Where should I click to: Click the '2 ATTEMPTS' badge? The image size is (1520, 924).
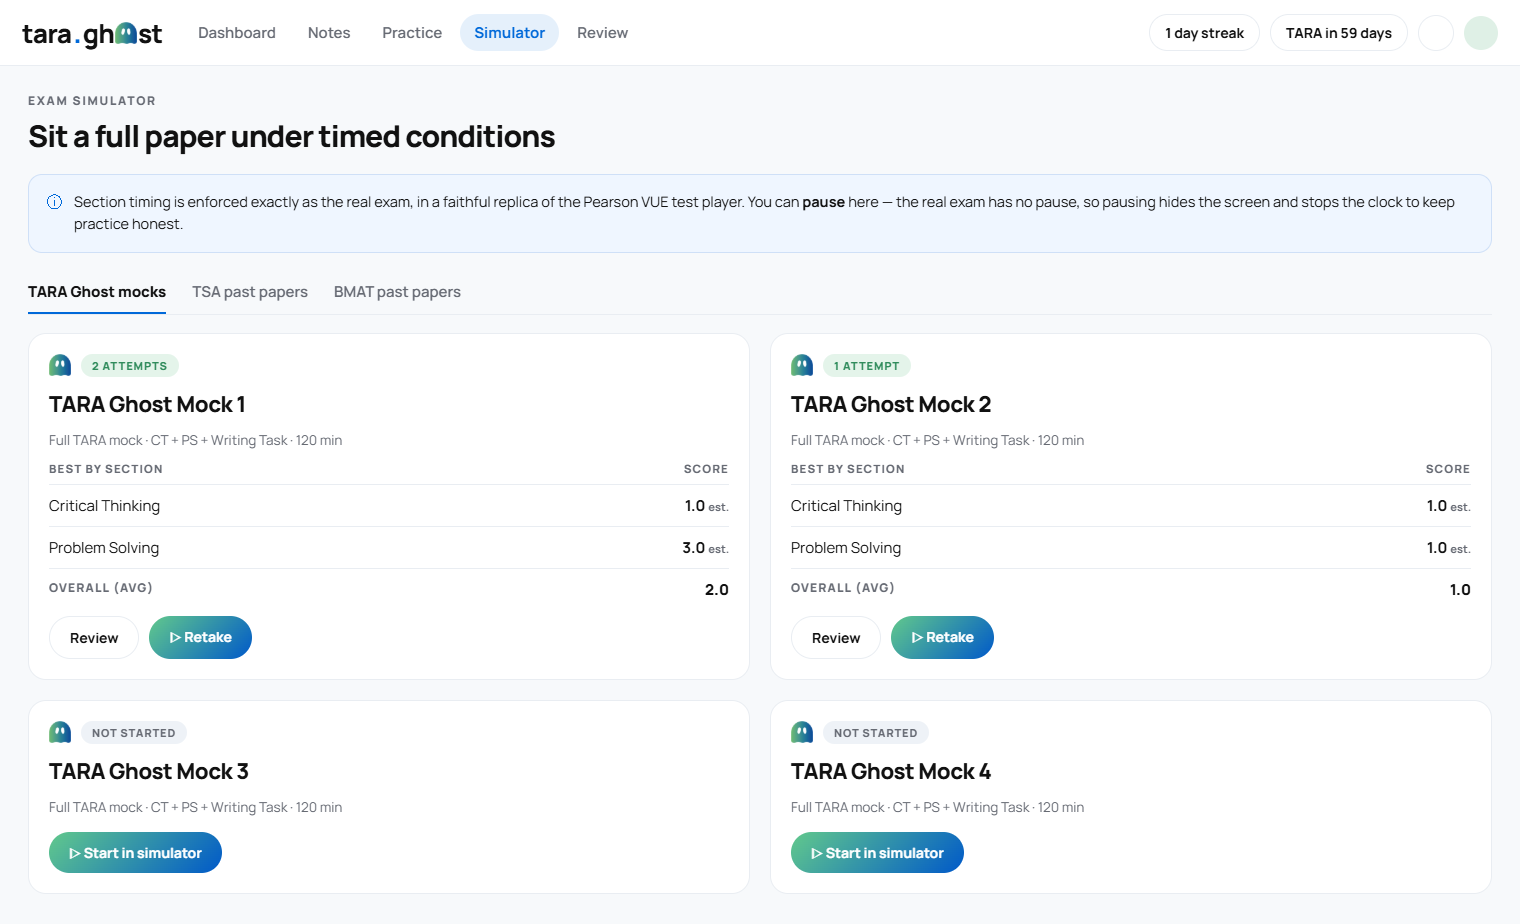coord(130,366)
